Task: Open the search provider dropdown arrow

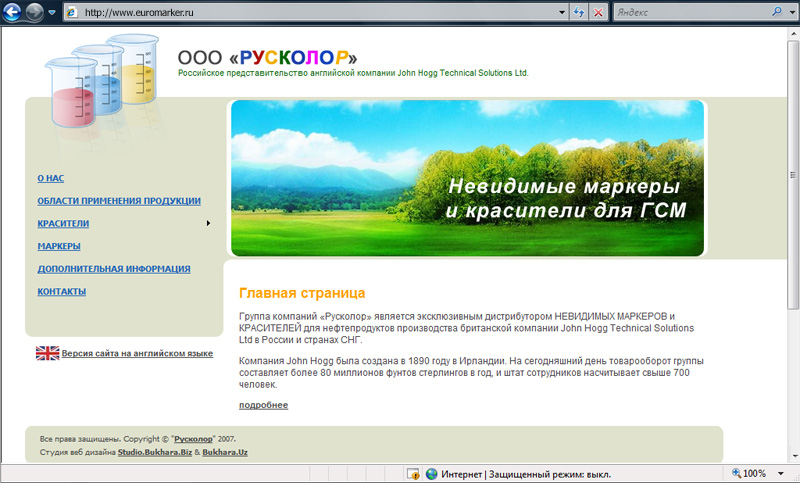Action: point(792,12)
